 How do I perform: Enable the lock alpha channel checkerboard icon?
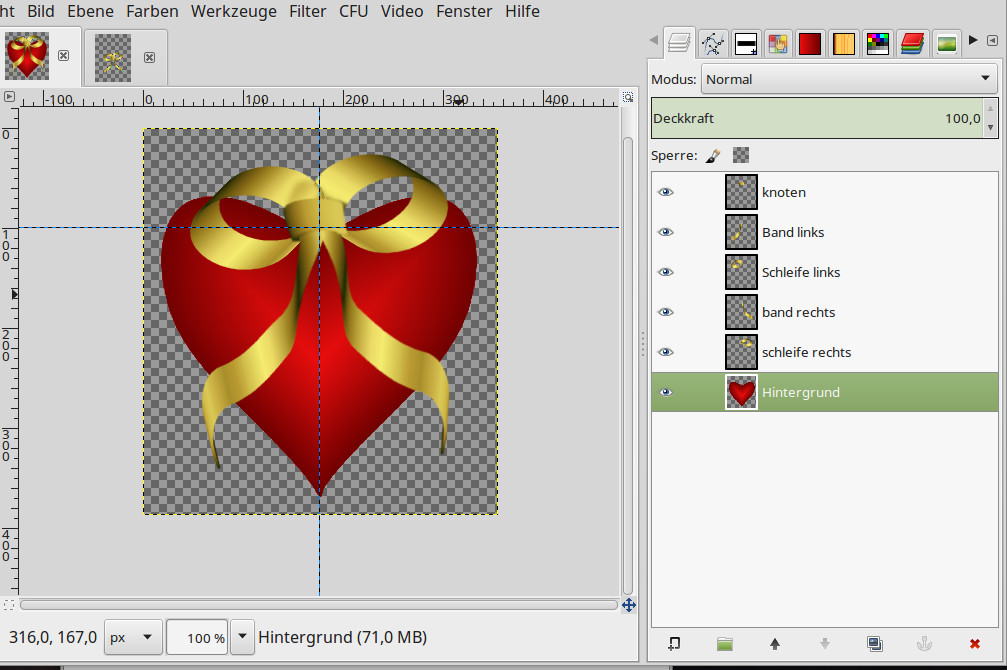coord(741,155)
